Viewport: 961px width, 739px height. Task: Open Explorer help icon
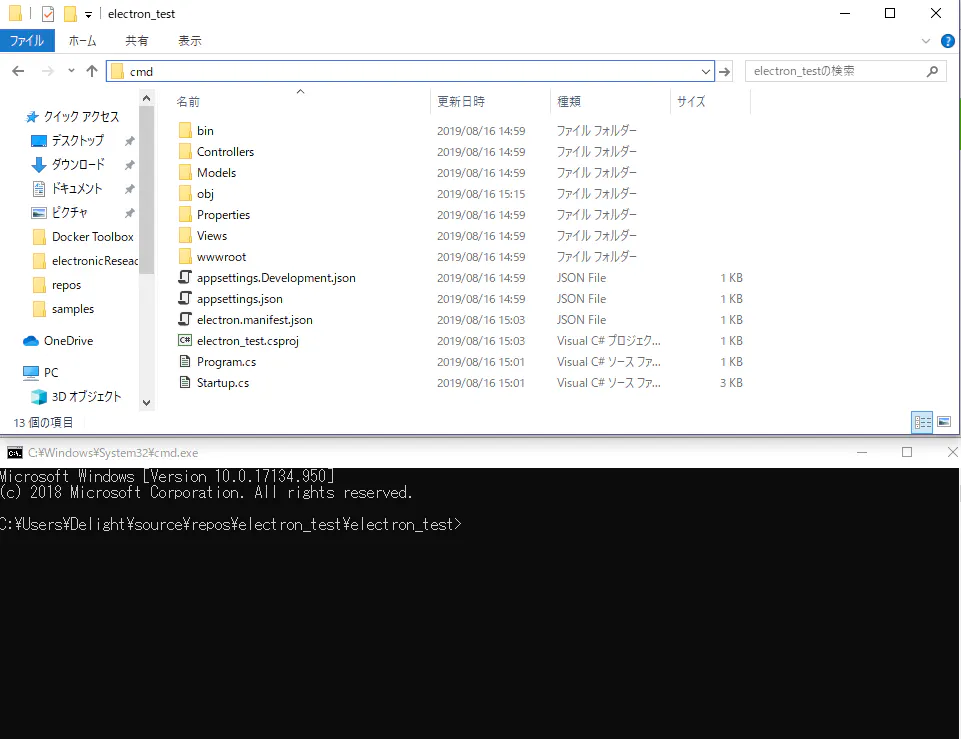(948, 41)
